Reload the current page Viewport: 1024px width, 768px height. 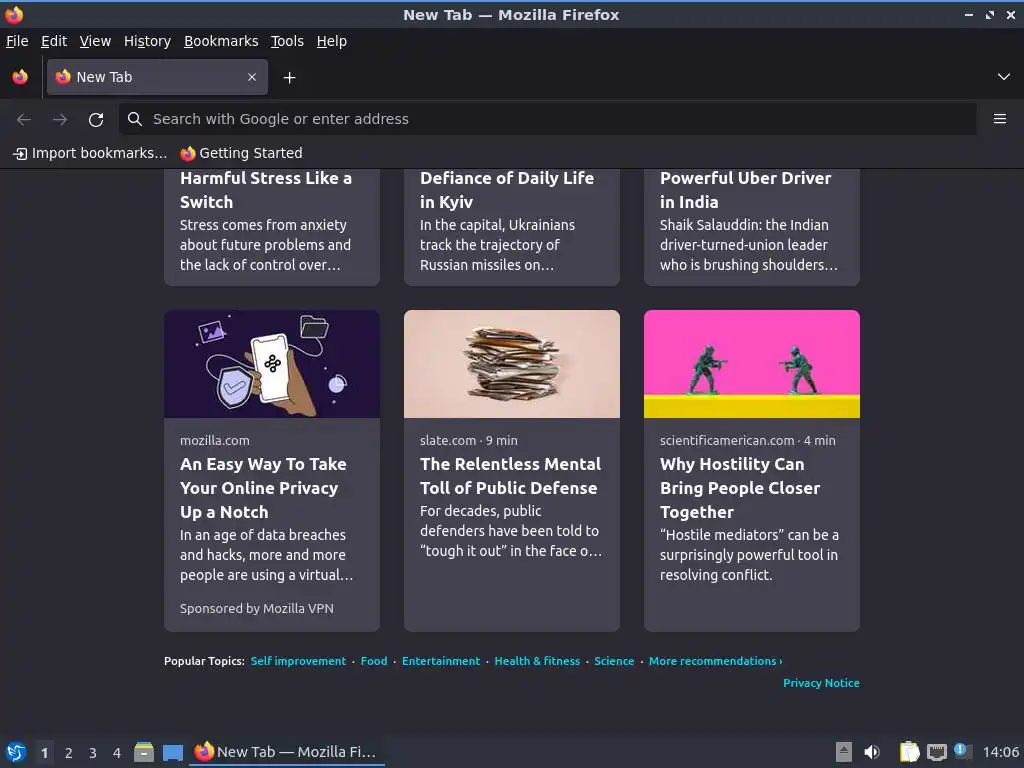pyautogui.click(x=96, y=120)
